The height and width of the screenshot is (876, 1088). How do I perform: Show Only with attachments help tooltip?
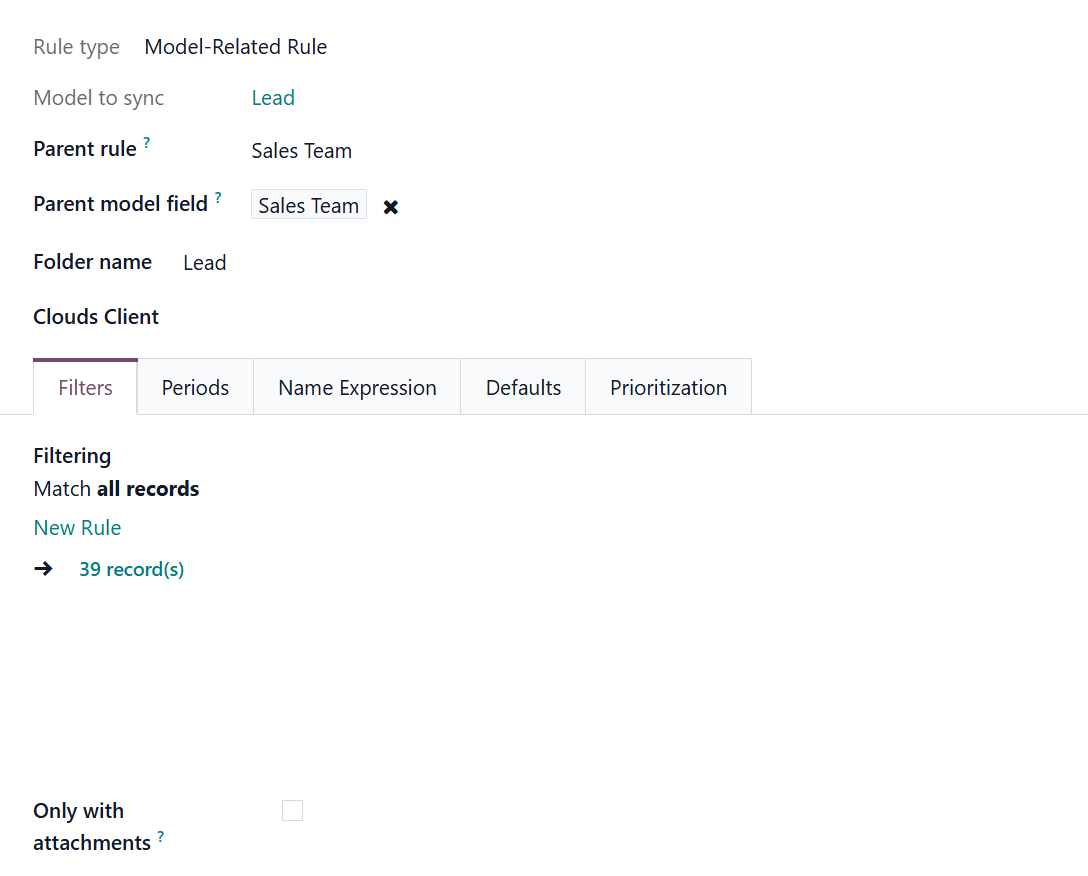tap(161, 837)
